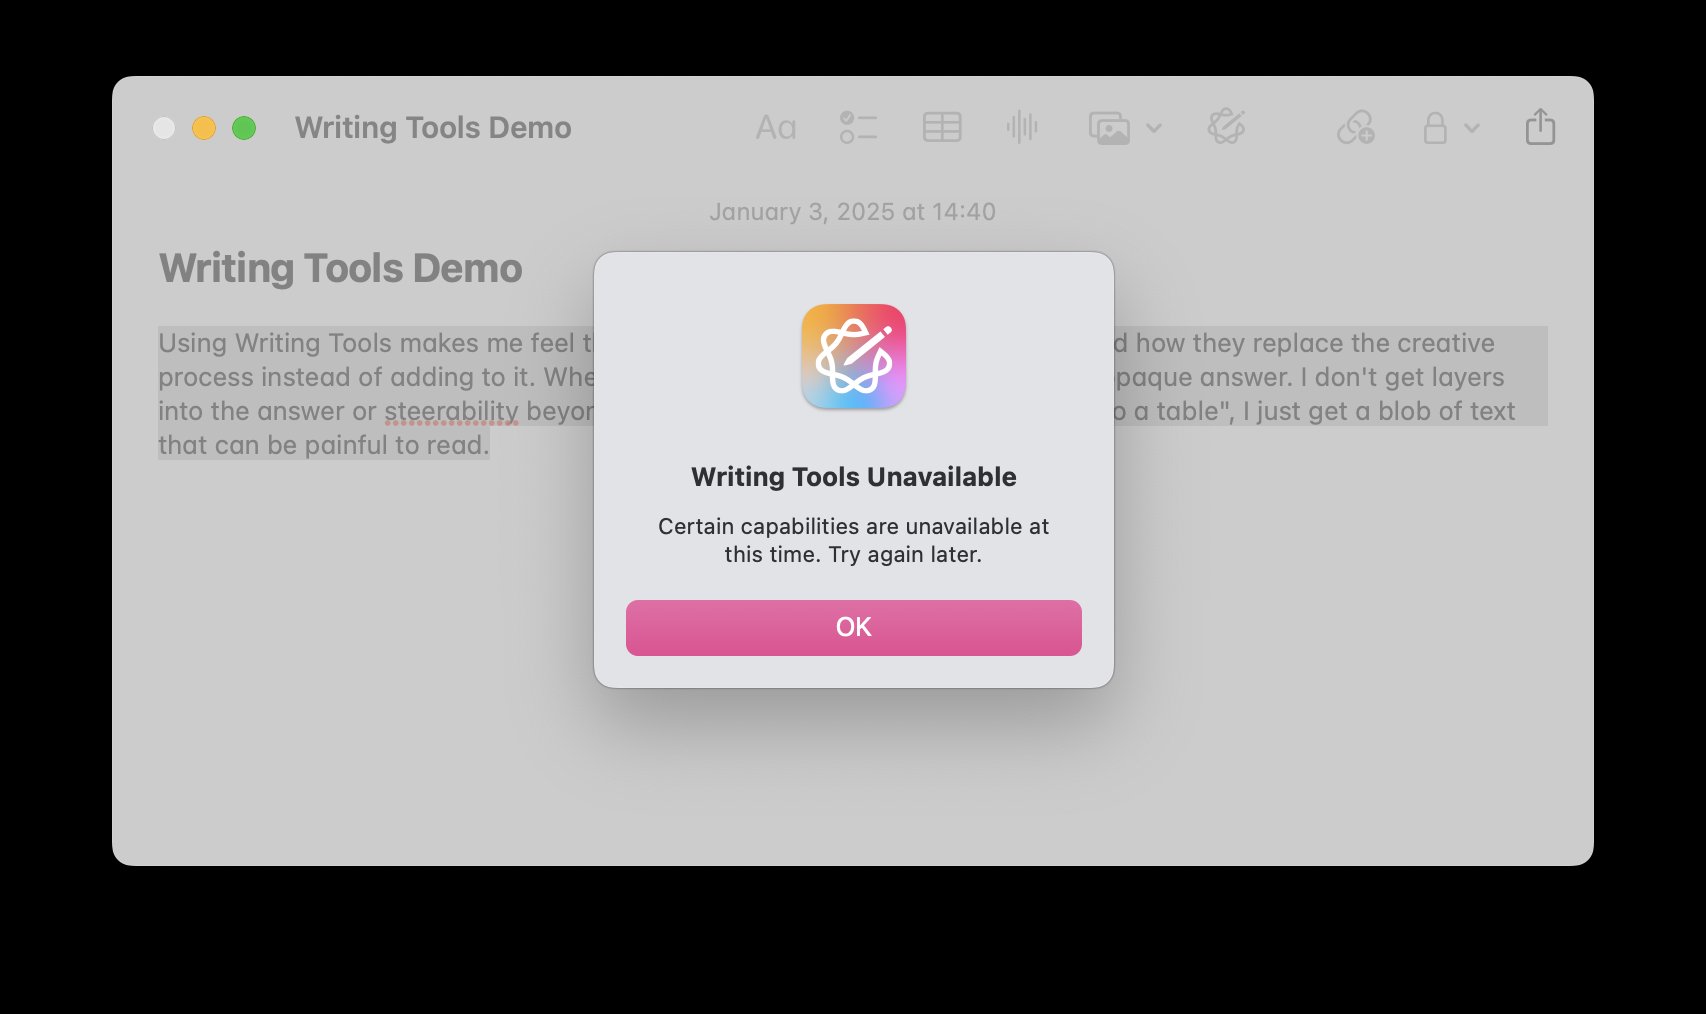
Task: Add a table to the note
Action: pos(941,128)
